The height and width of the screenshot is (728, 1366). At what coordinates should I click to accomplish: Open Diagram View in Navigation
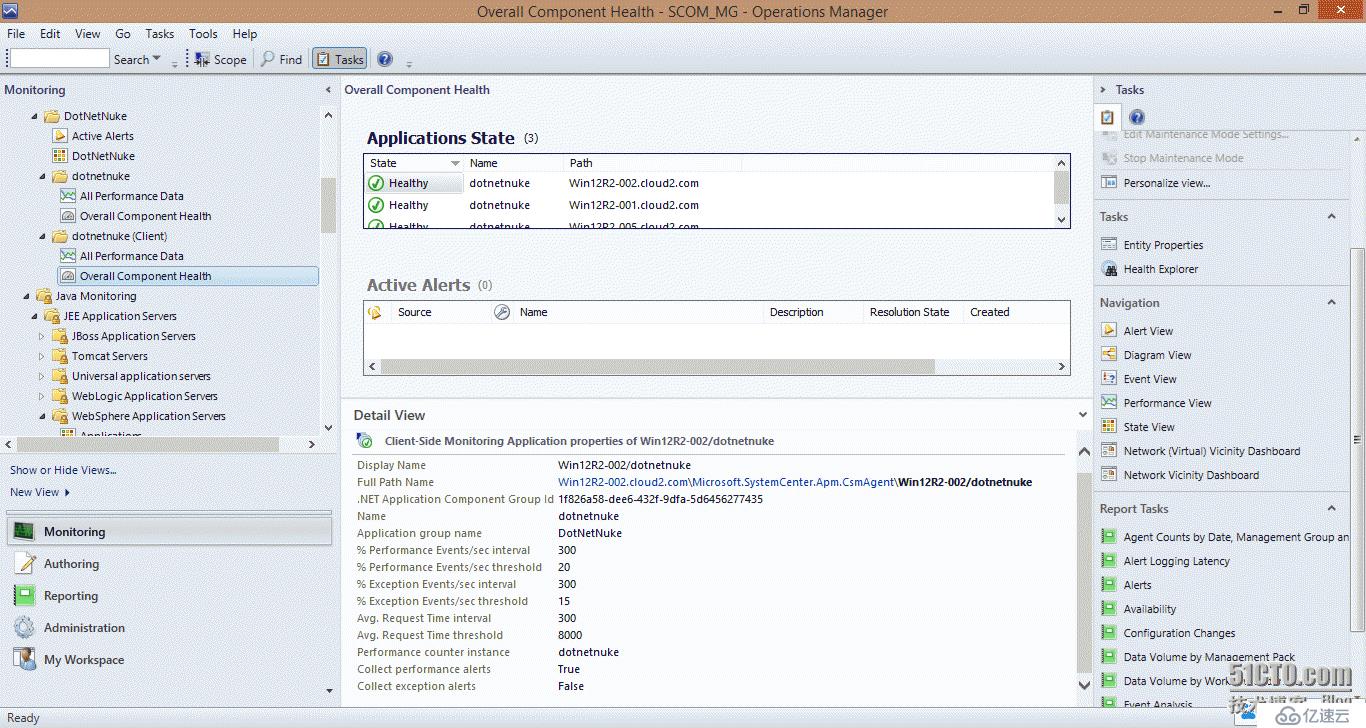click(1157, 355)
